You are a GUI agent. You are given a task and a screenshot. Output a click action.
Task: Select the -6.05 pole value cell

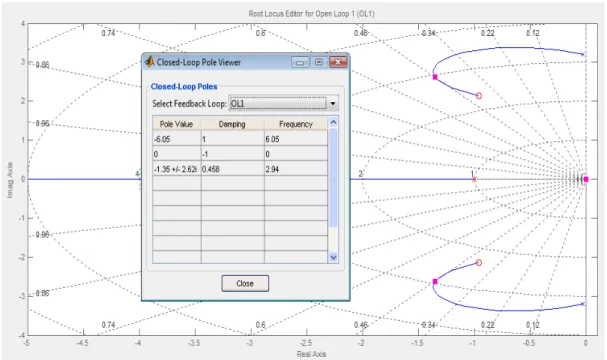177,139
